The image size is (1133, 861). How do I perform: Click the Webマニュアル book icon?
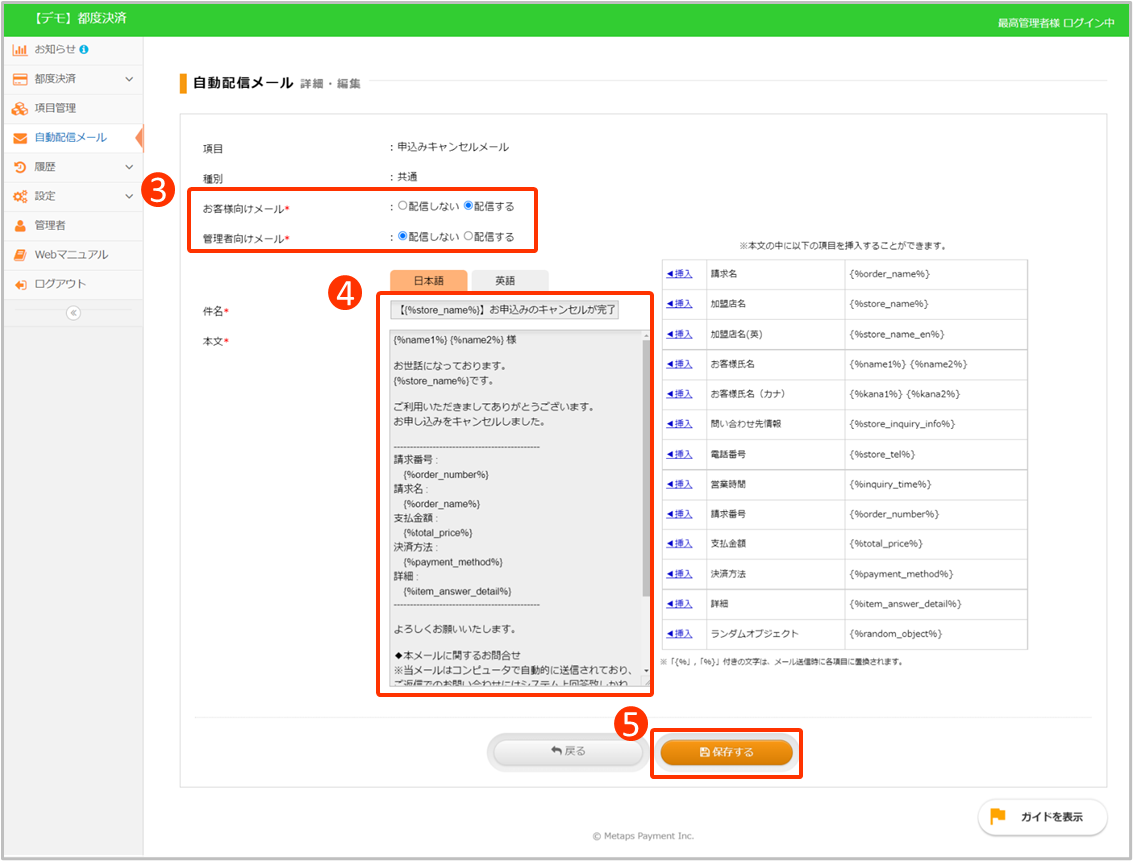click(x=20, y=255)
